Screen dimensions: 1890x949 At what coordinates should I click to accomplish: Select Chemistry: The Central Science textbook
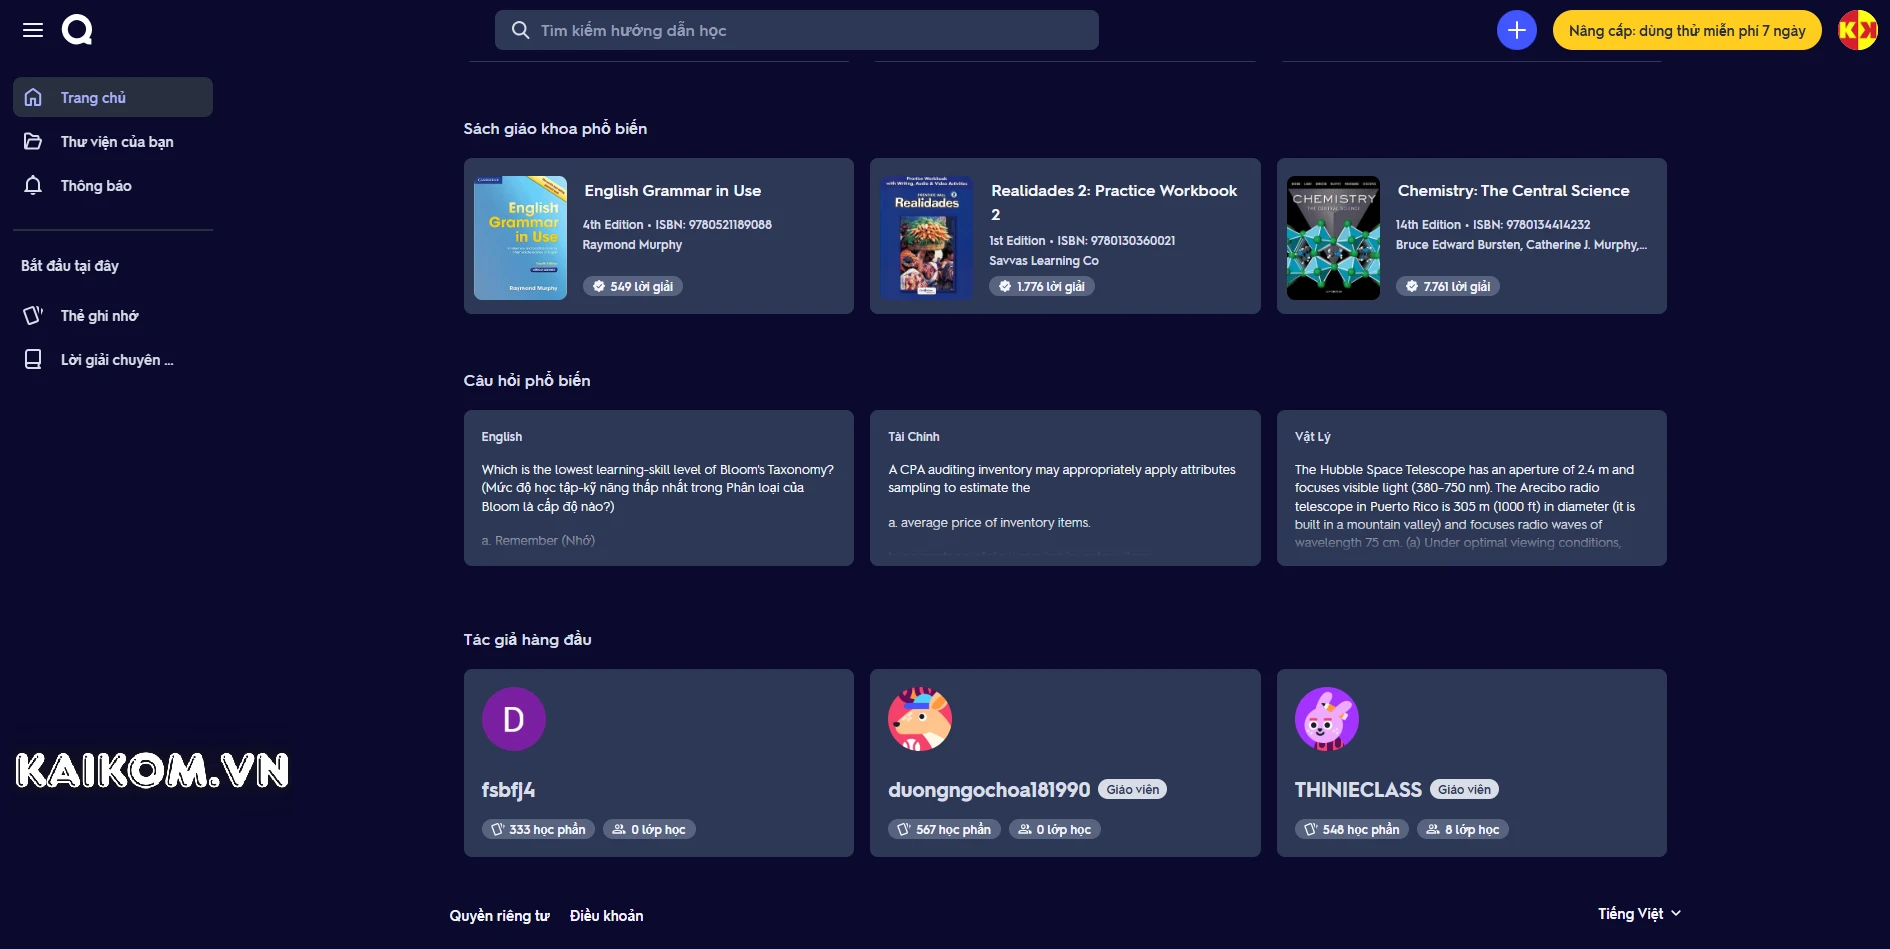coord(1512,191)
